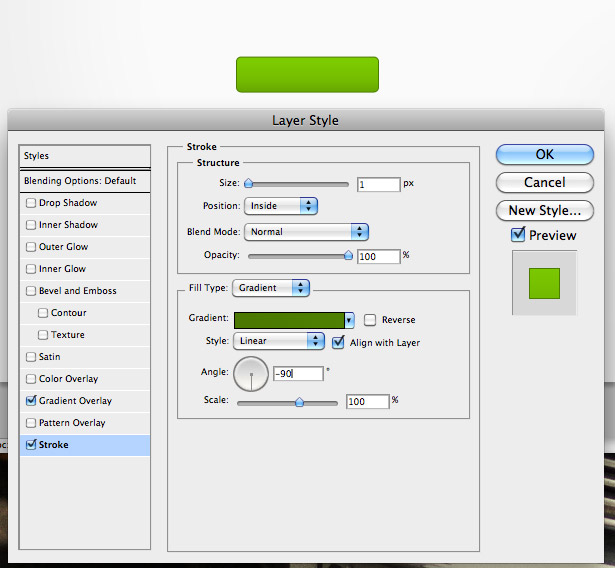Image resolution: width=615 pixels, height=568 pixels.
Task: Check the Texture checkbox
Action: pyautogui.click(x=43, y=335)
